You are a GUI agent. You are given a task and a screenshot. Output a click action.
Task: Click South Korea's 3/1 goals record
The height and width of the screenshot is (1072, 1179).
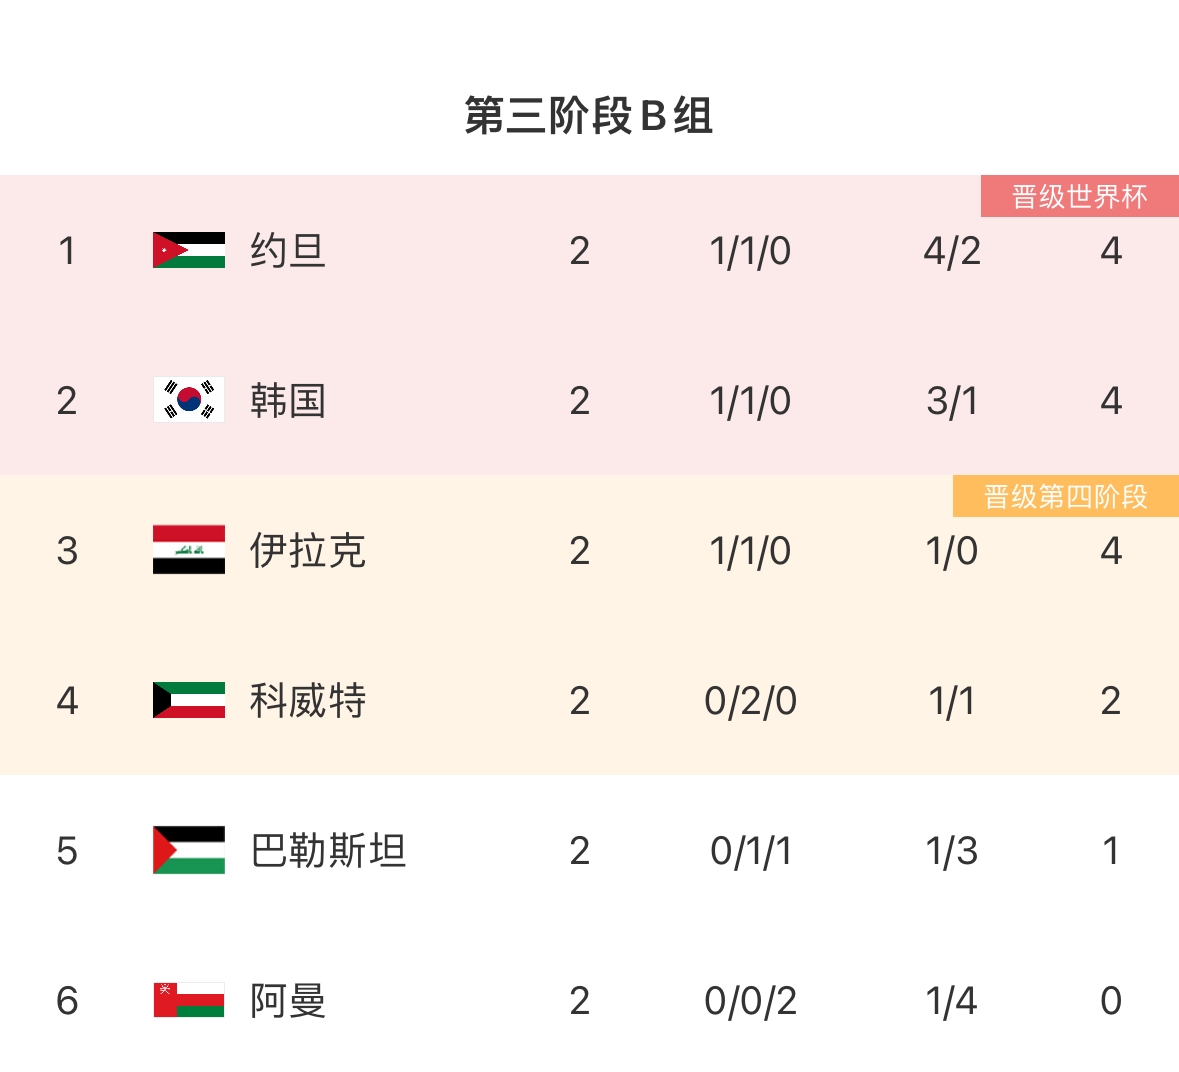click(952, 400)
